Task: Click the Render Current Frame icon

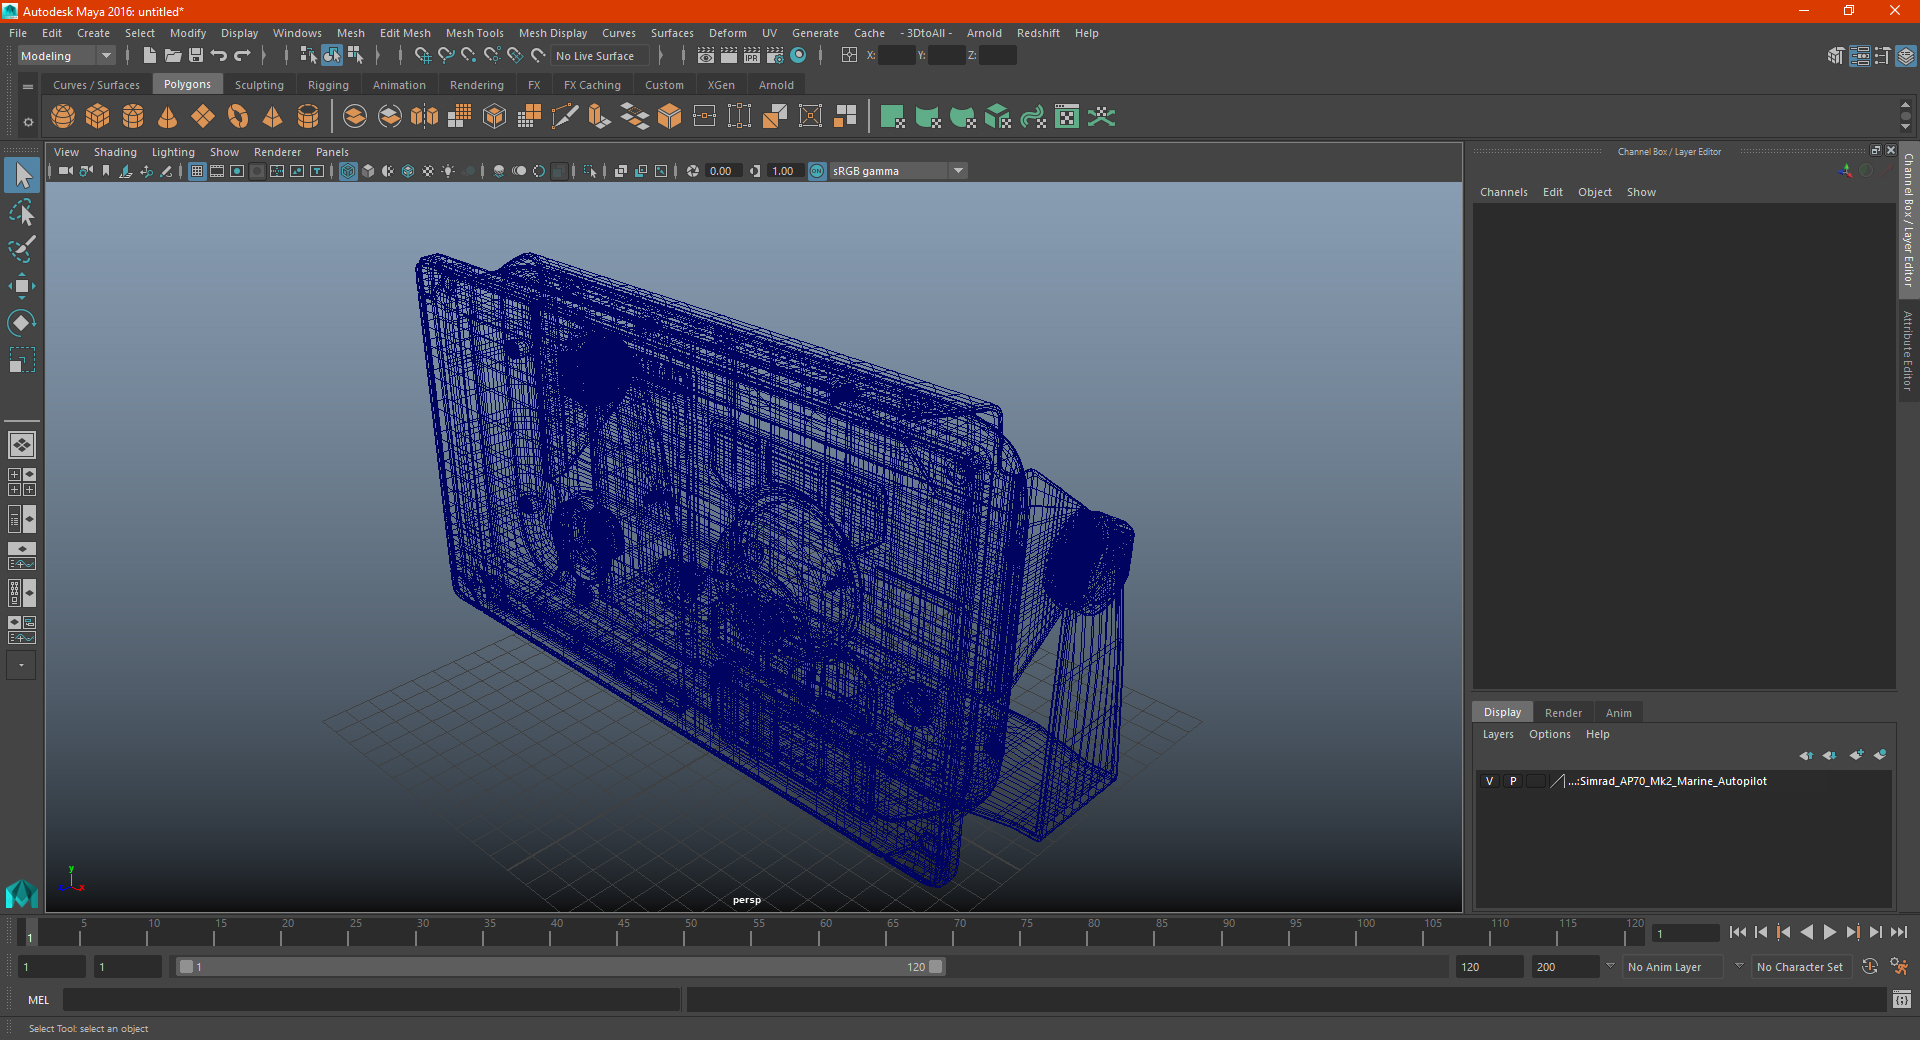Action: pos(729,56)
